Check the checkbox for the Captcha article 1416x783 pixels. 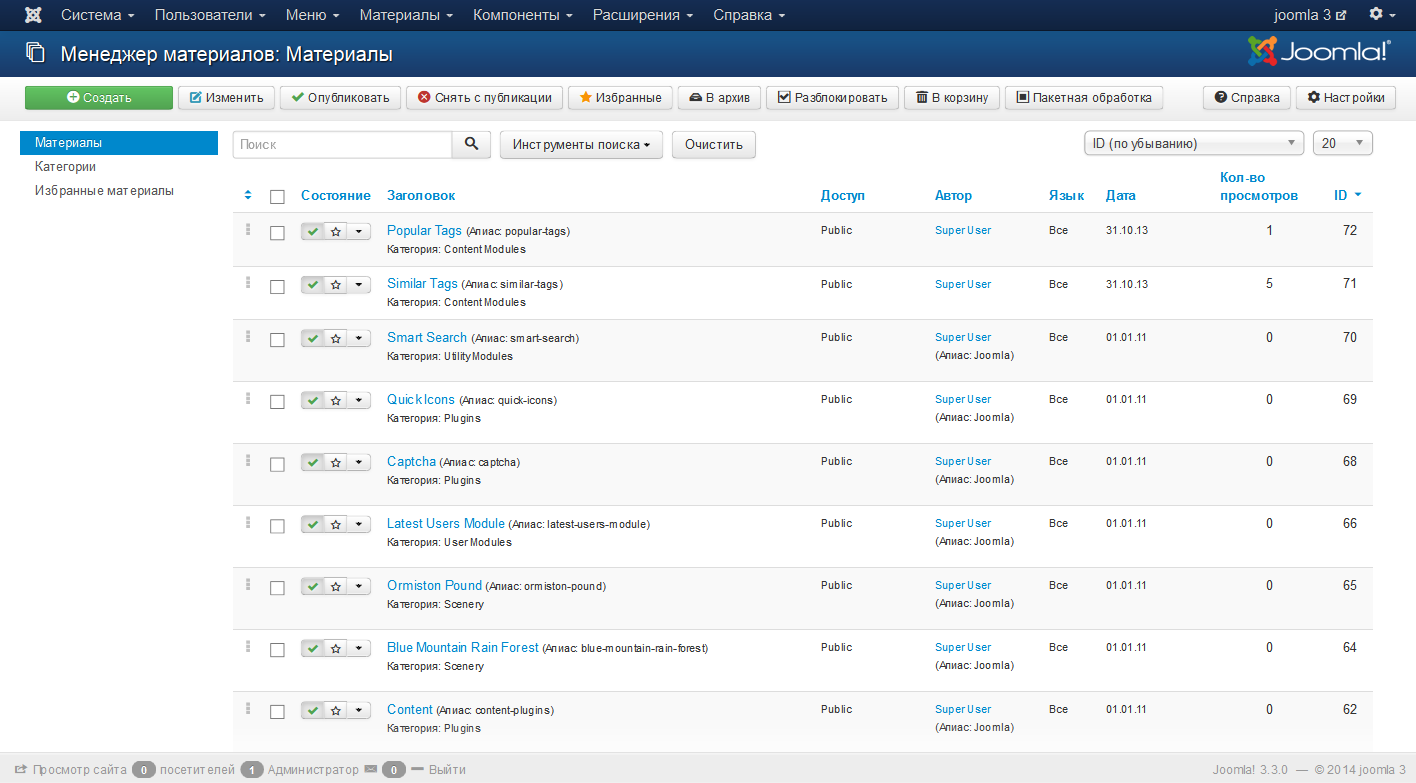pos(277,462)
